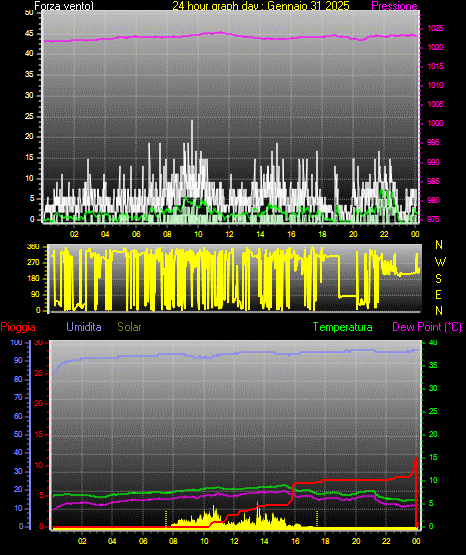
Task: Click the 'W' compass direction label
Action: (x=440, y=262)
